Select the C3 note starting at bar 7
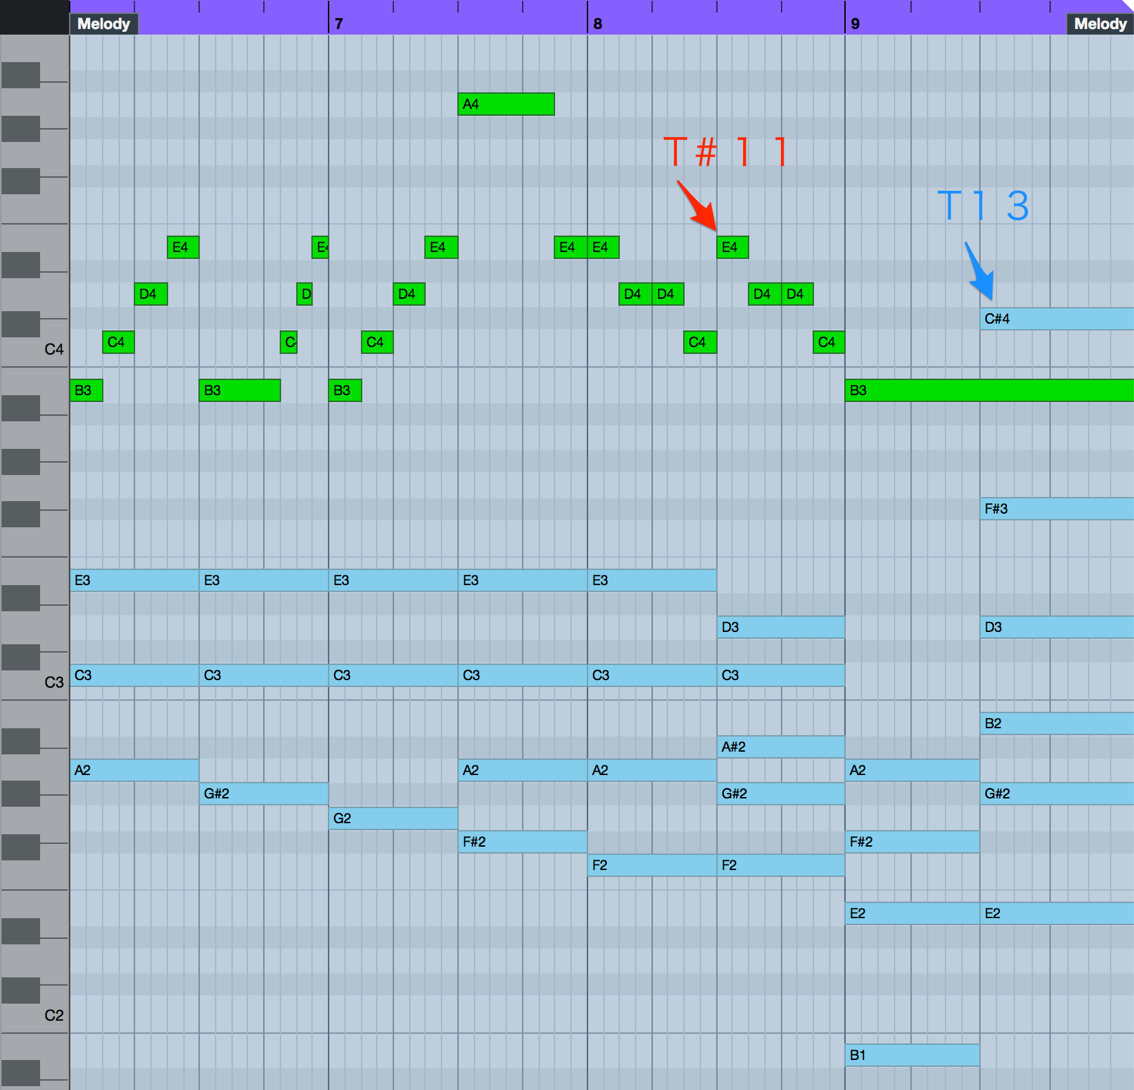 [393, 675]
